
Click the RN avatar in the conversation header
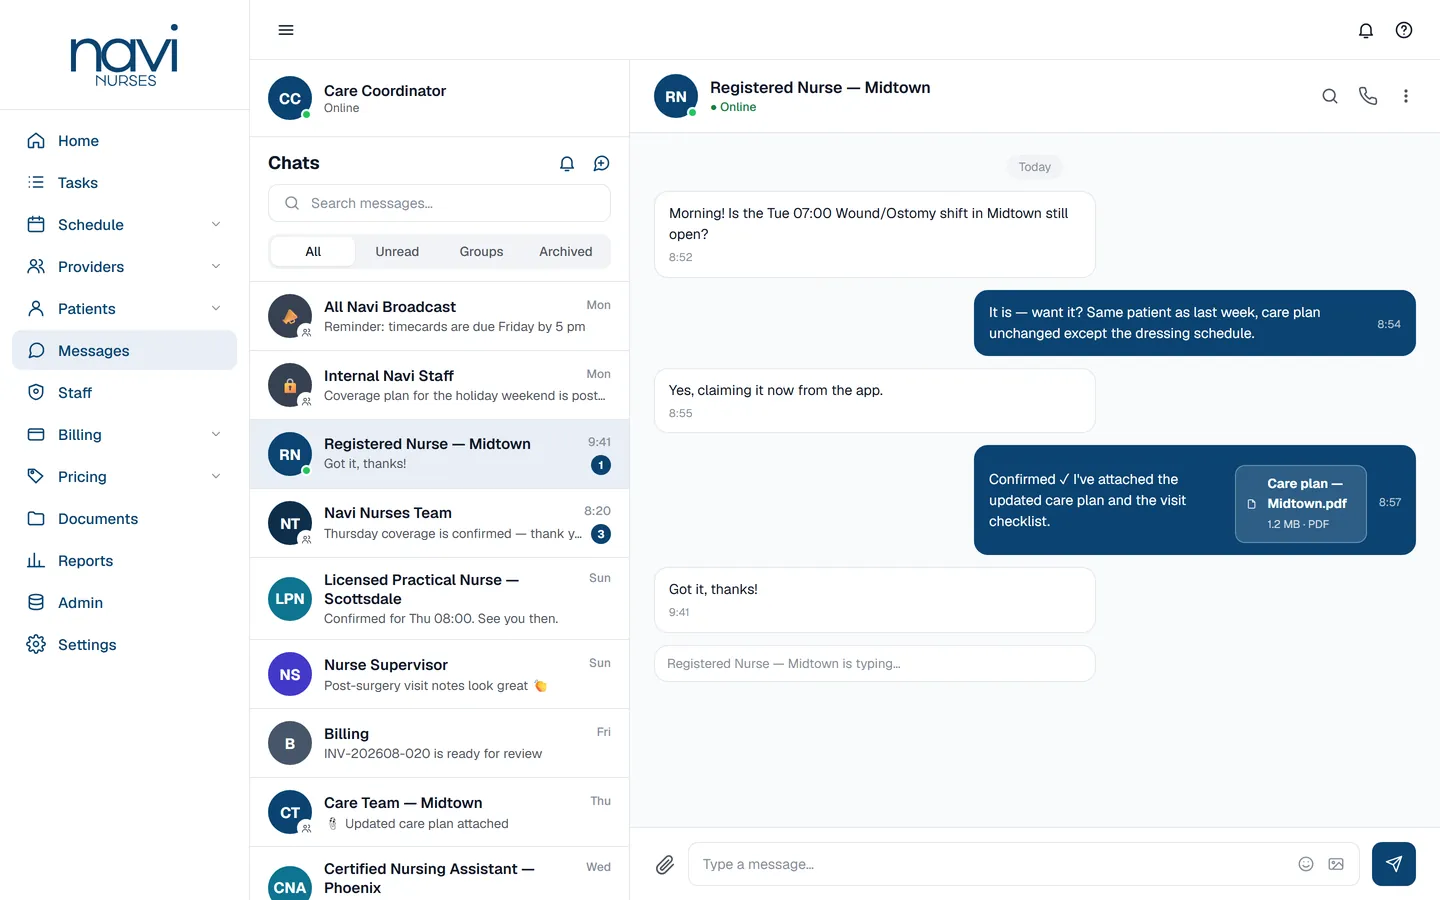click(676, 96)
